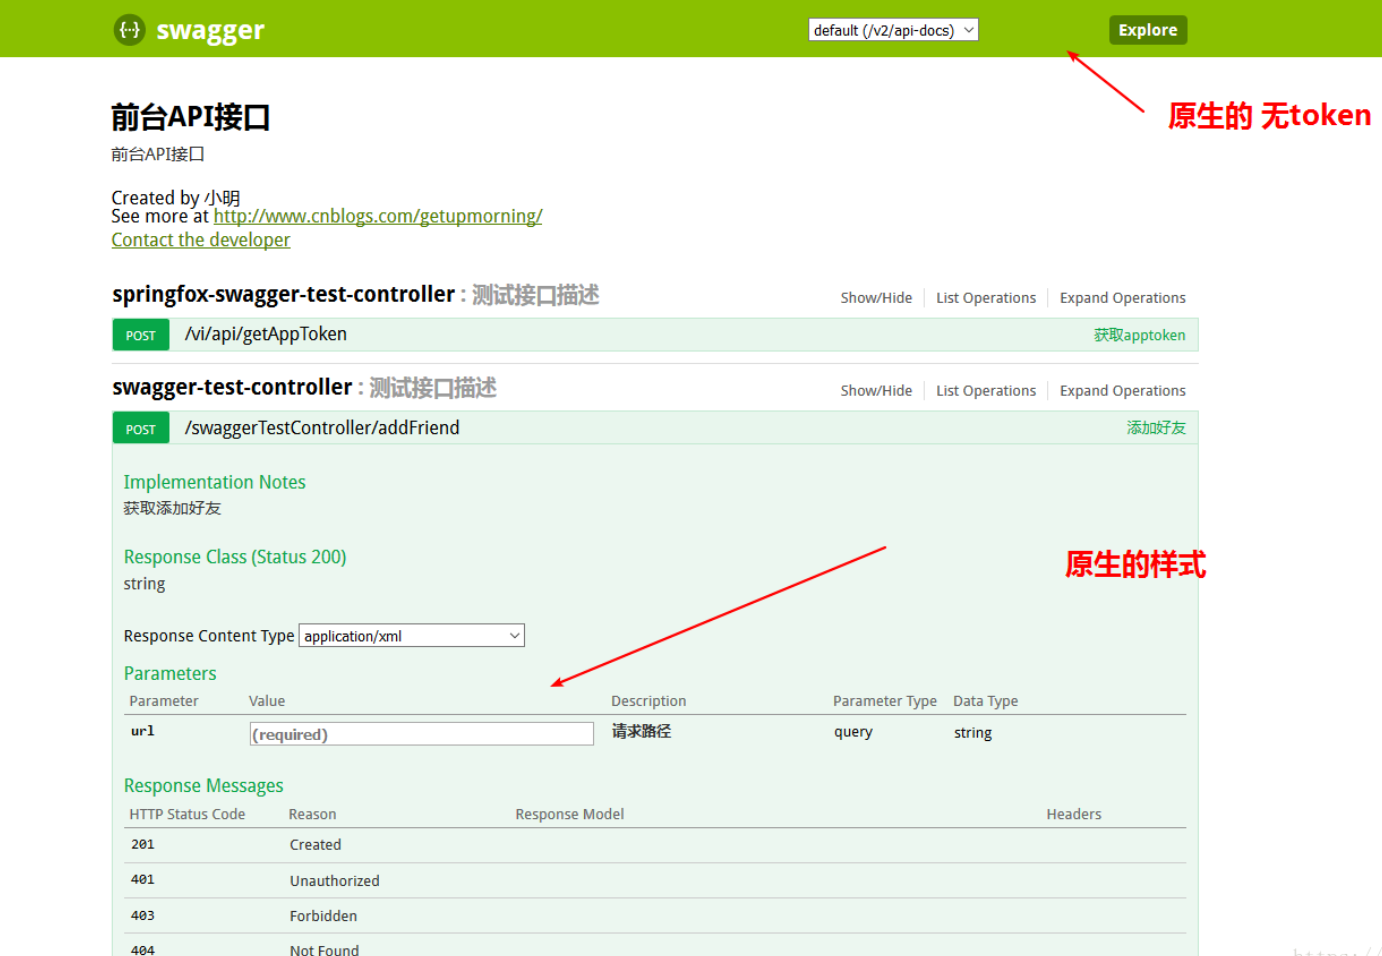Click the 401 status code cell
Screen dimensions: 1382x956
coord(143,880)
